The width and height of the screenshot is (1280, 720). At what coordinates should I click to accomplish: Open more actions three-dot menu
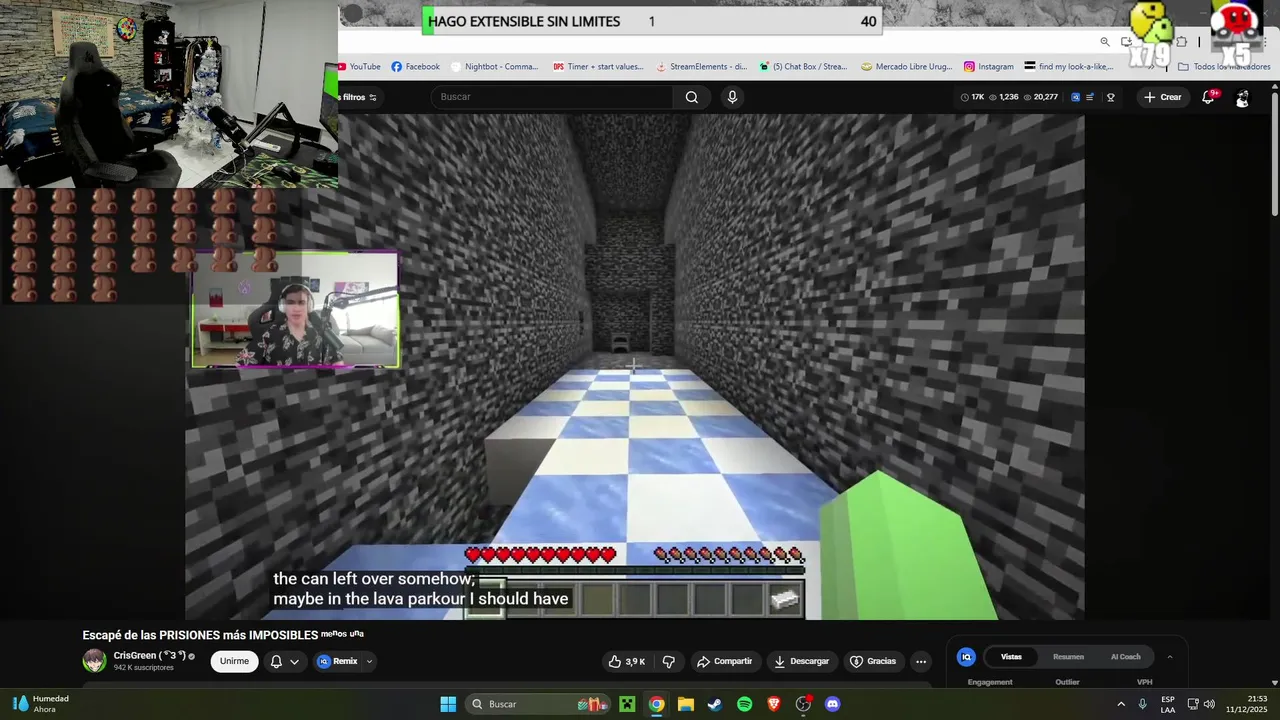click(921, 661)
